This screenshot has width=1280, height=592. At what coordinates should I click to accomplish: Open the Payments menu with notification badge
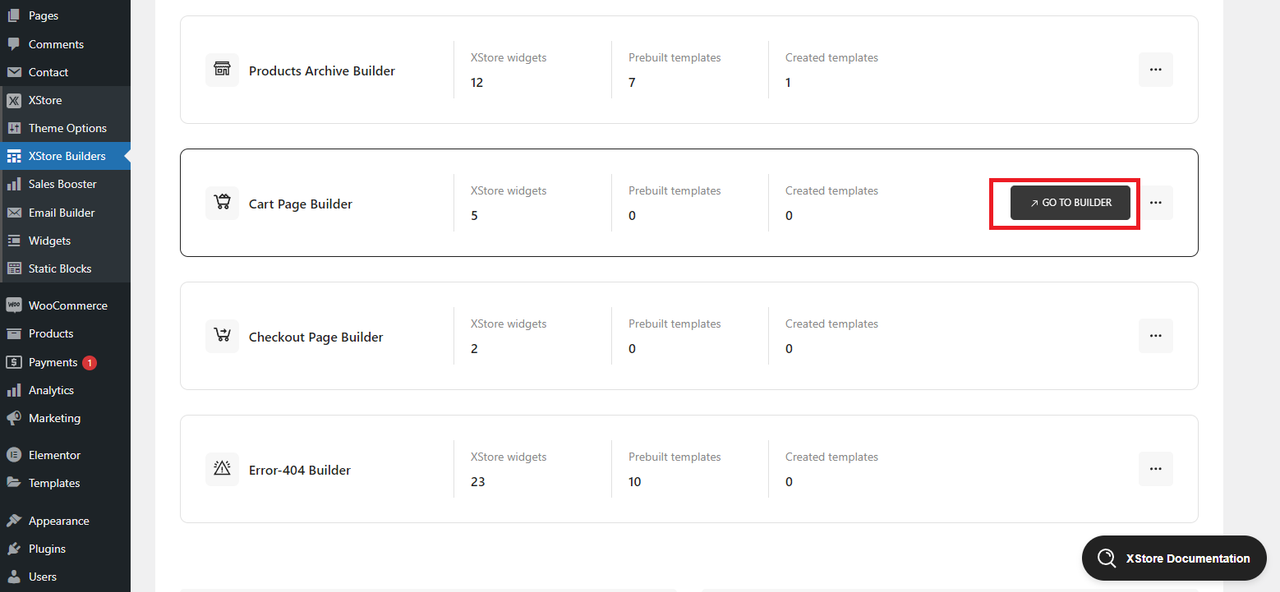pyautogui.click(x=53, y=362)
